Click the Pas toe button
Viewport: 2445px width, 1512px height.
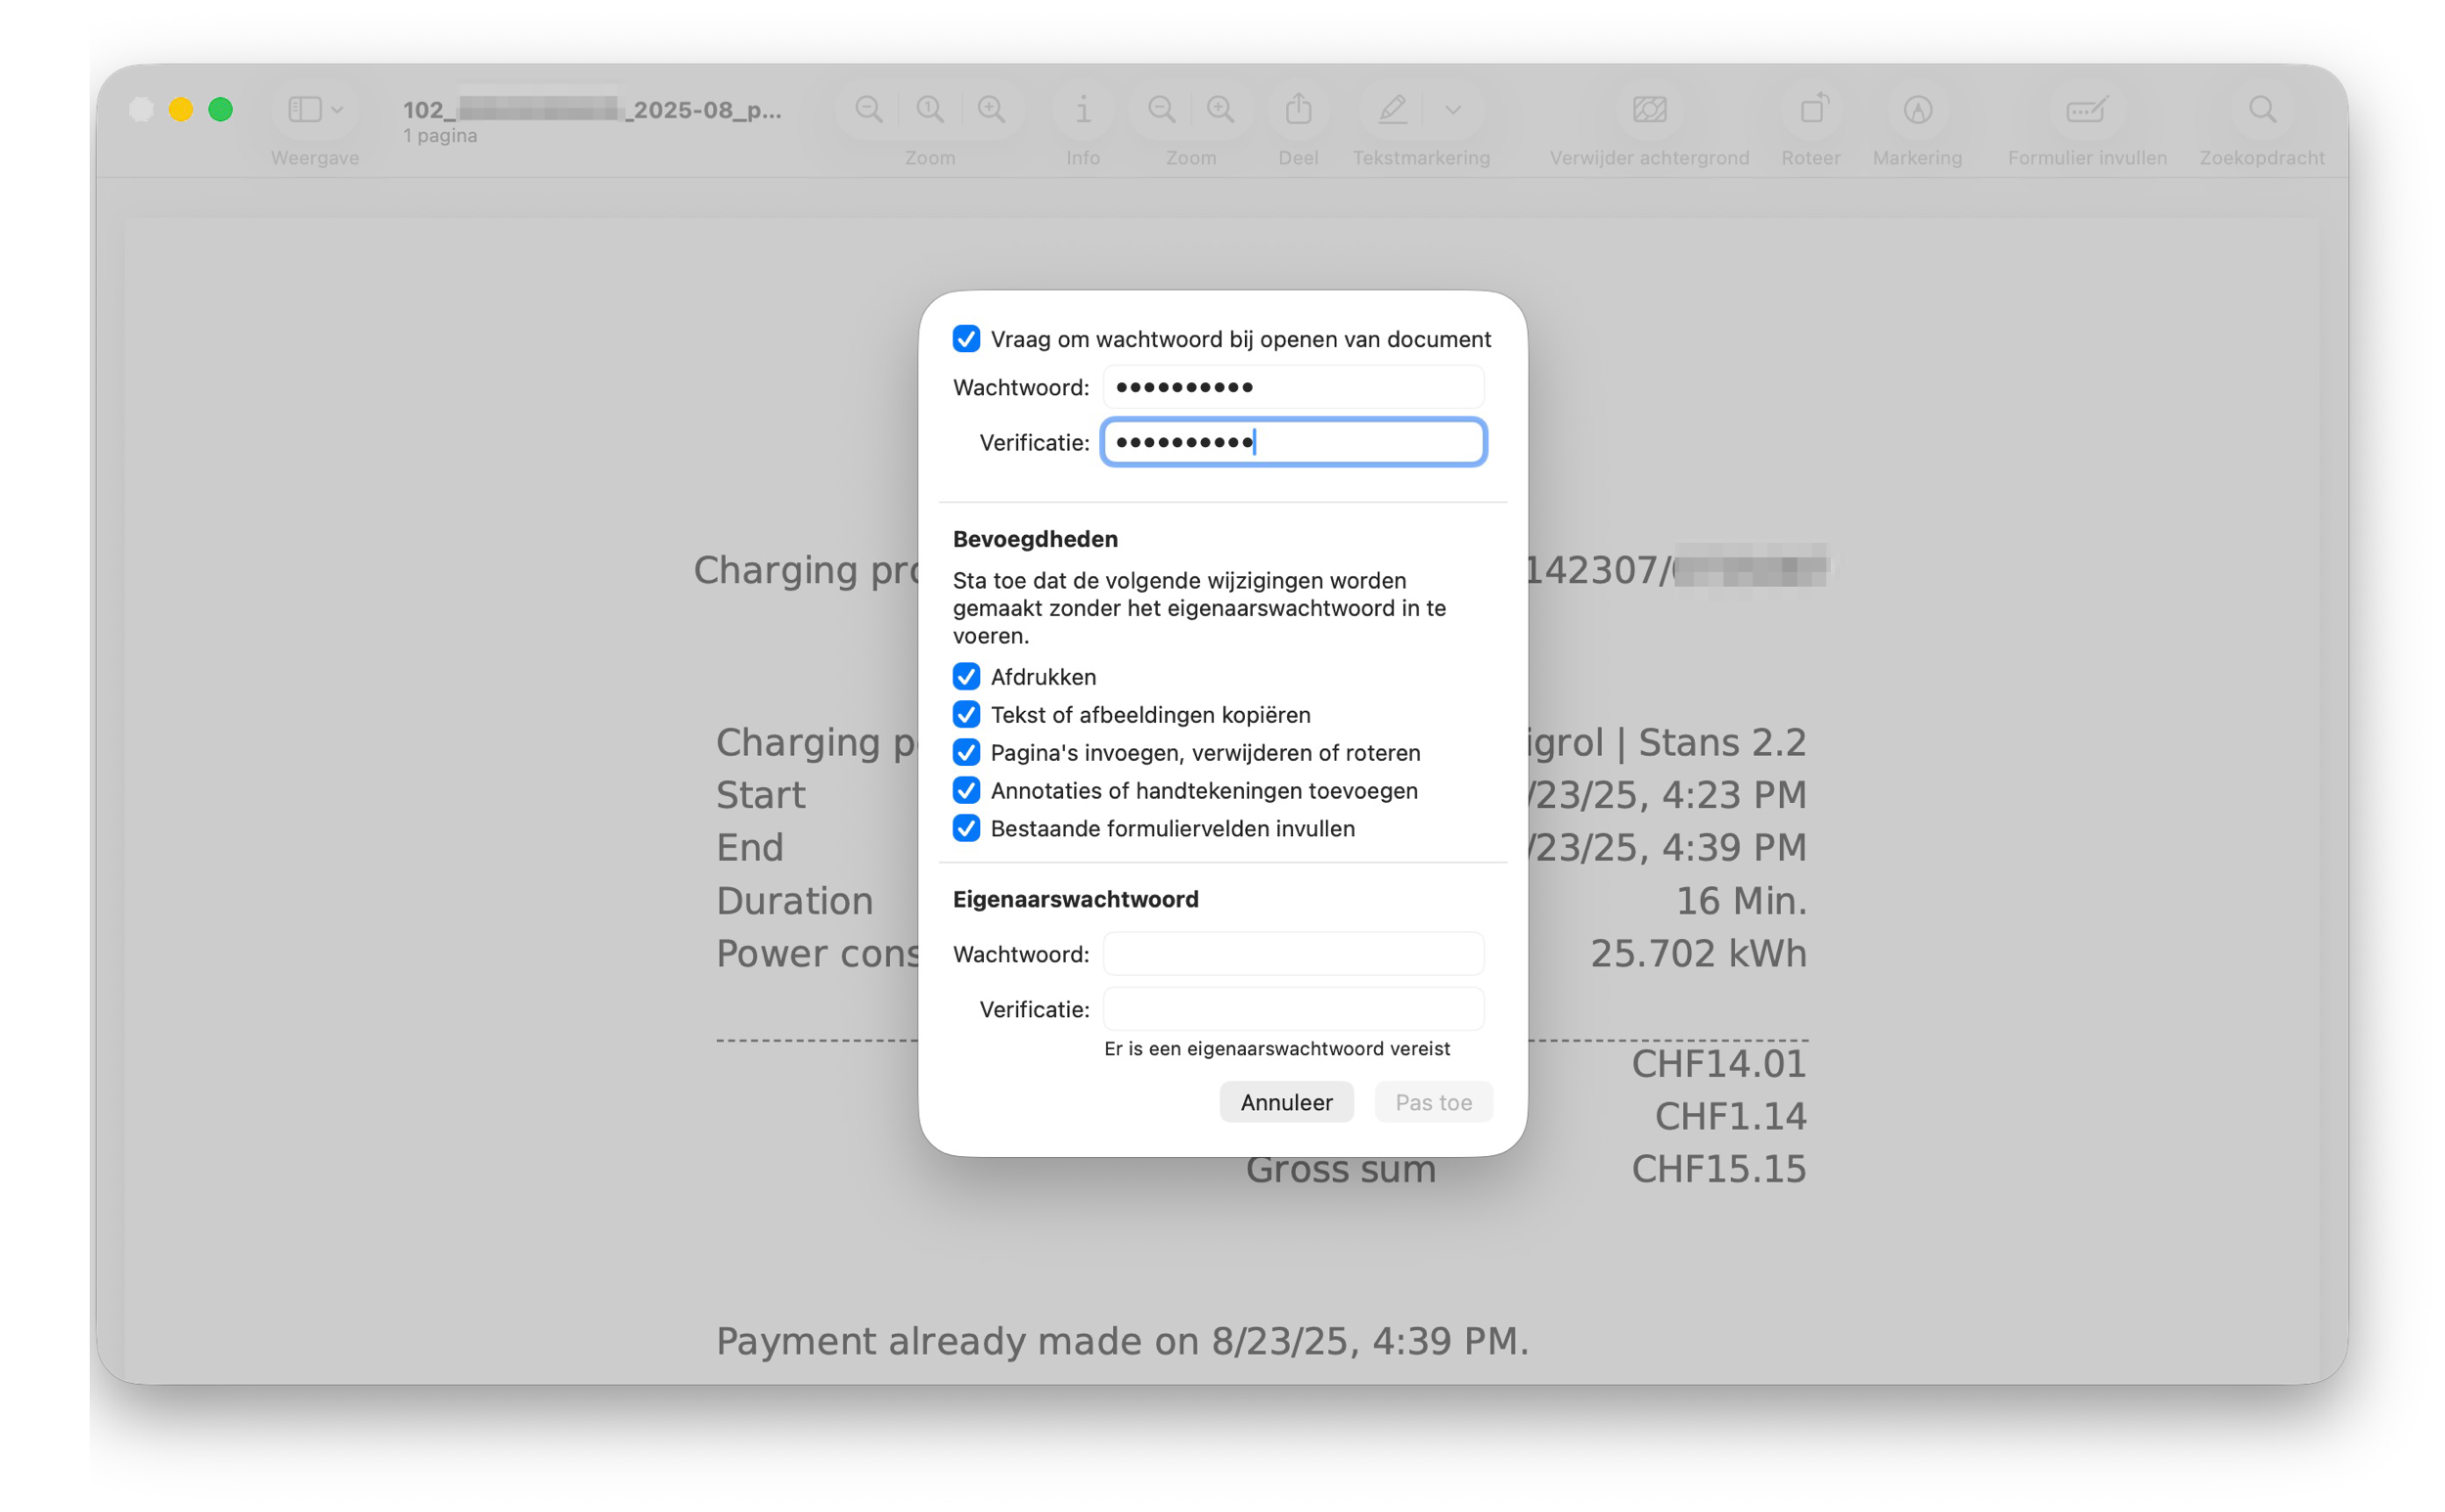[1433, 1102]
